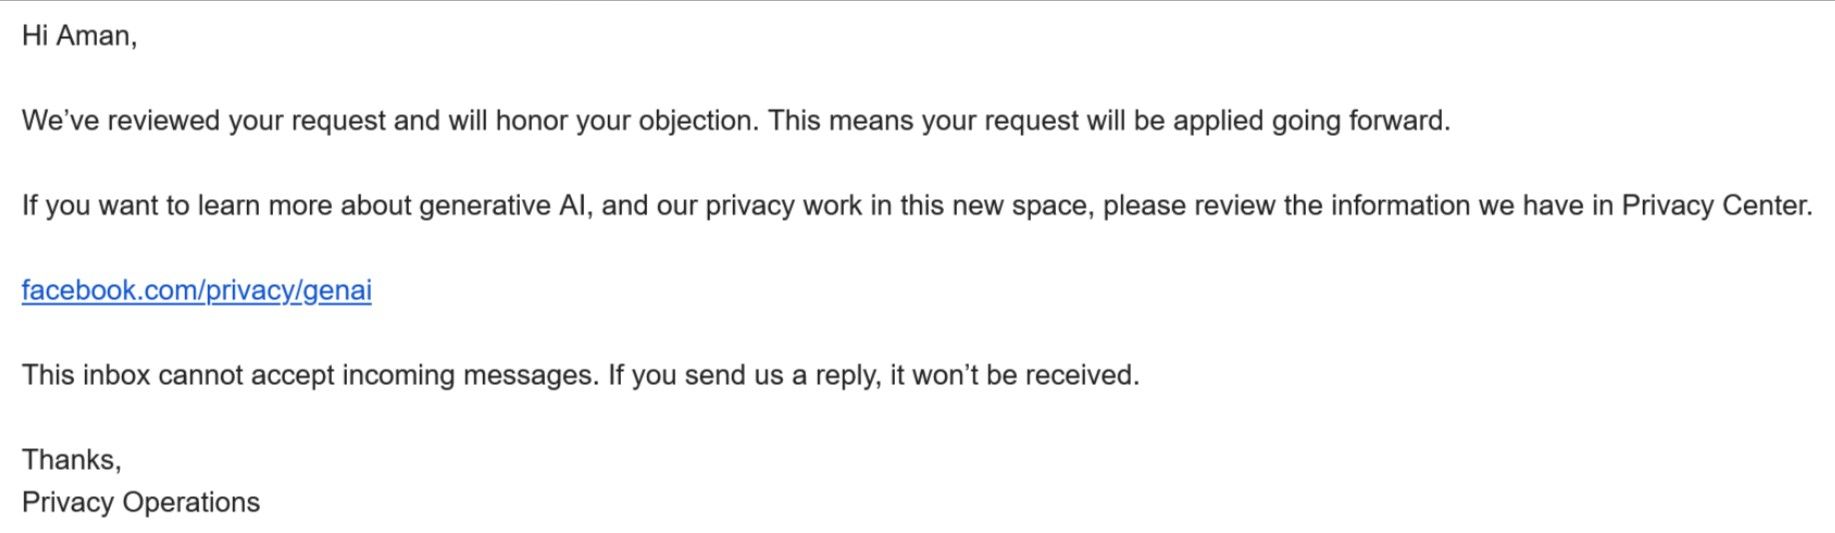
Task: Click the phrase "If you send us a reply"
Action: [743, 376]
